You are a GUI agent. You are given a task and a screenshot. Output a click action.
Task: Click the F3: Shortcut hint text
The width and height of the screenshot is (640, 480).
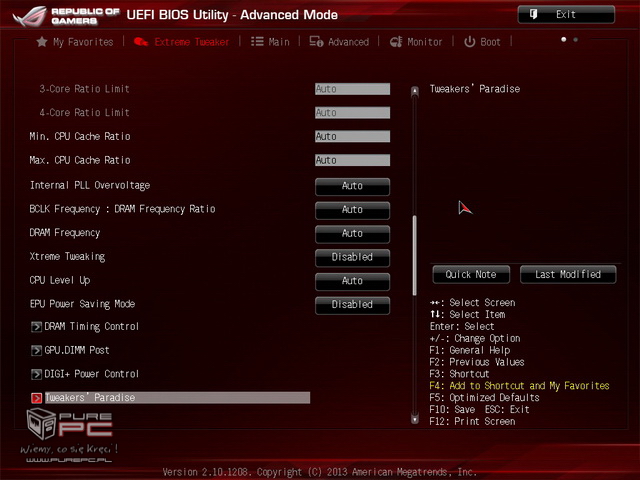(459, 374)
